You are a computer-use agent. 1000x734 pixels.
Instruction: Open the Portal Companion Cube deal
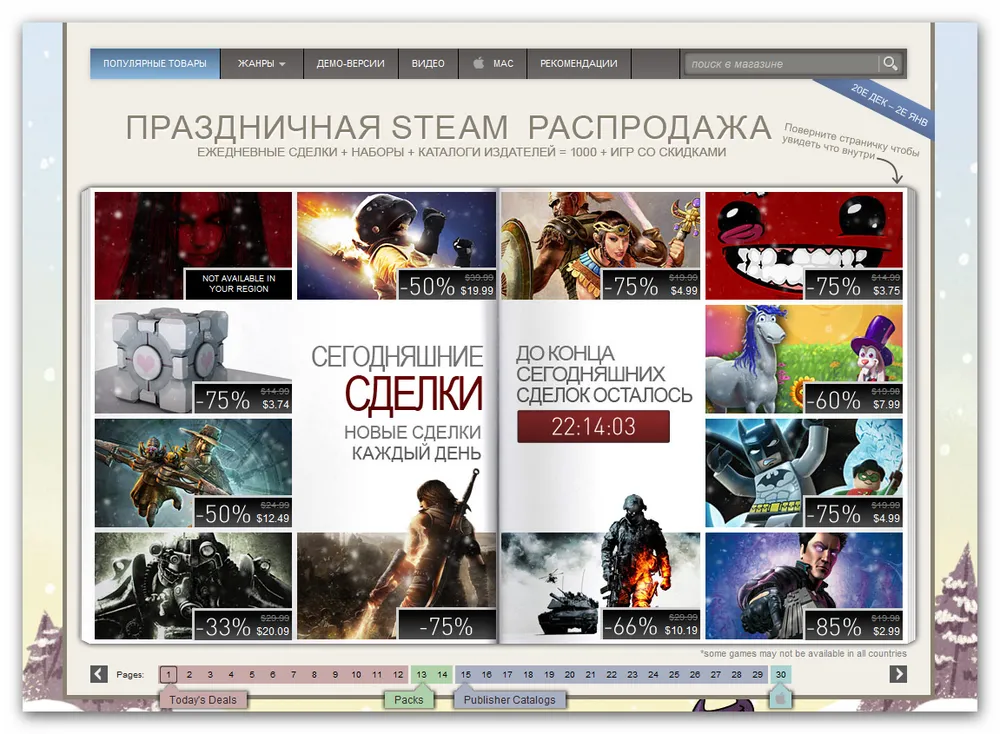click(193, 359)
